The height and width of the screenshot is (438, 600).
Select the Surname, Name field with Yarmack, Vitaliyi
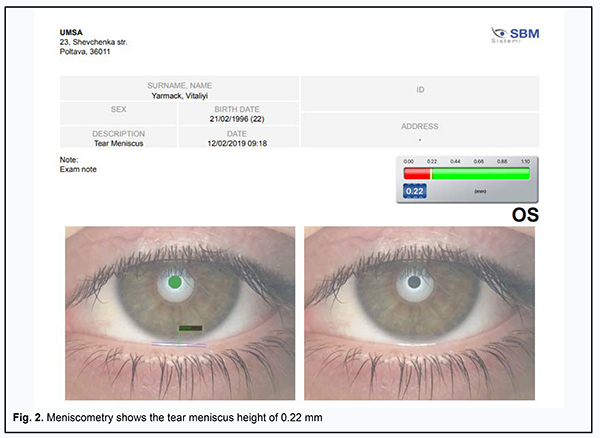179,91
